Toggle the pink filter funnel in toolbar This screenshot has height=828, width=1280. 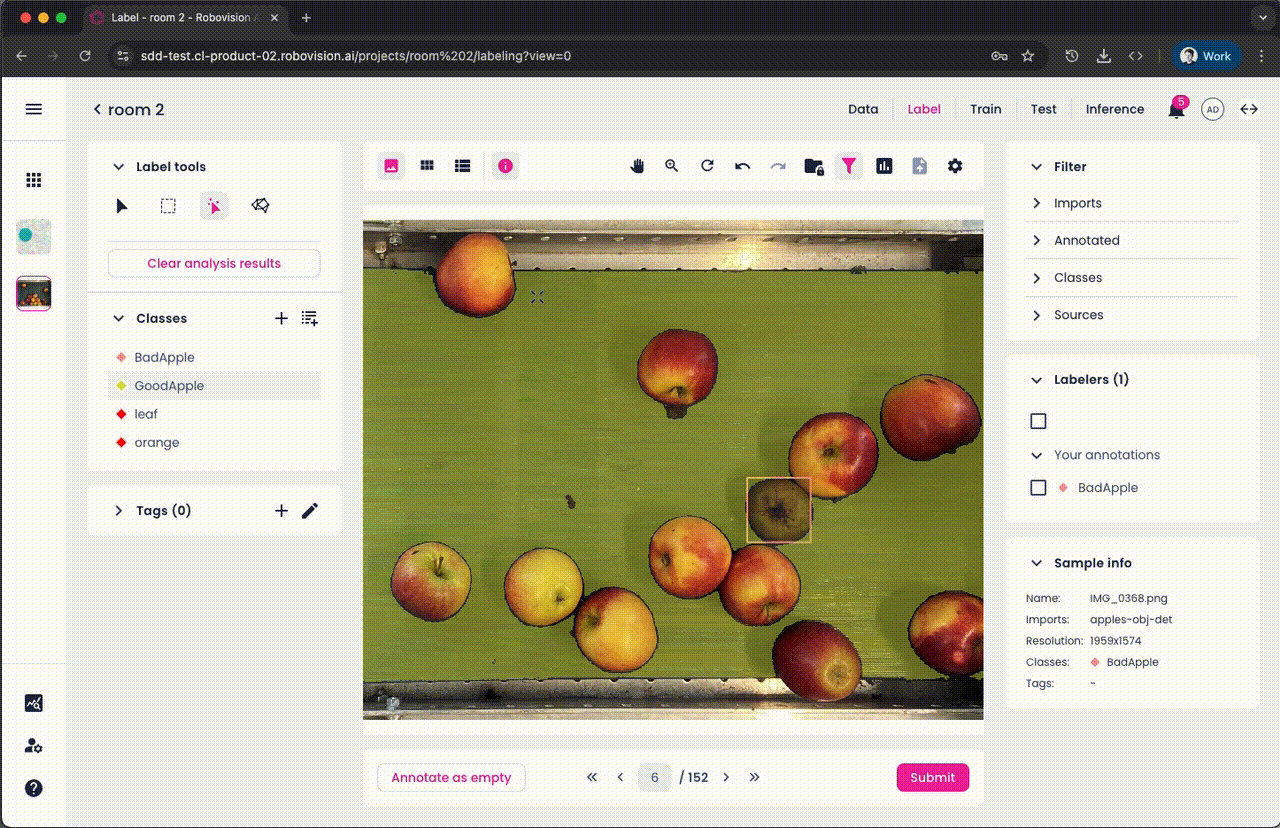click(x=849, y=166)
